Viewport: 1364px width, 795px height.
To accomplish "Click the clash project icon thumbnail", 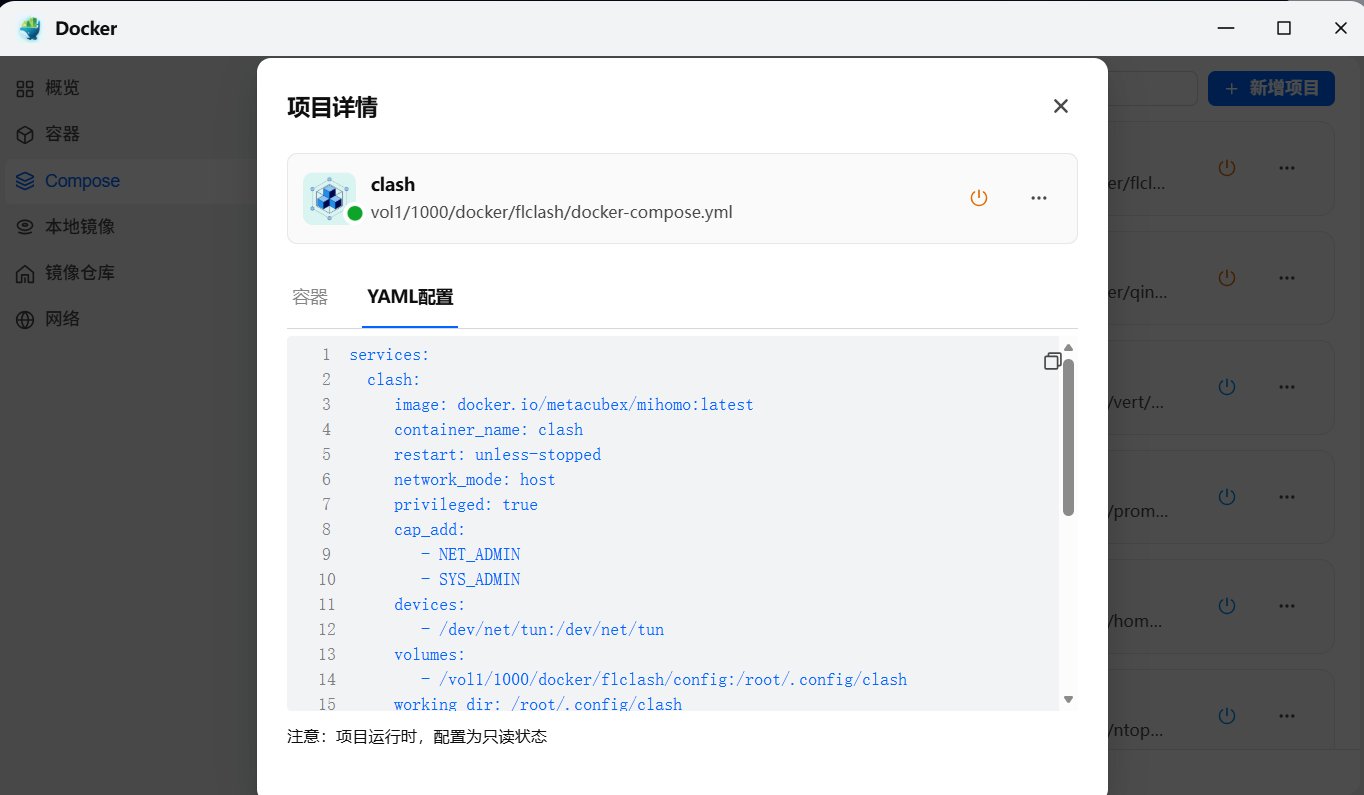I will (329, 198).
